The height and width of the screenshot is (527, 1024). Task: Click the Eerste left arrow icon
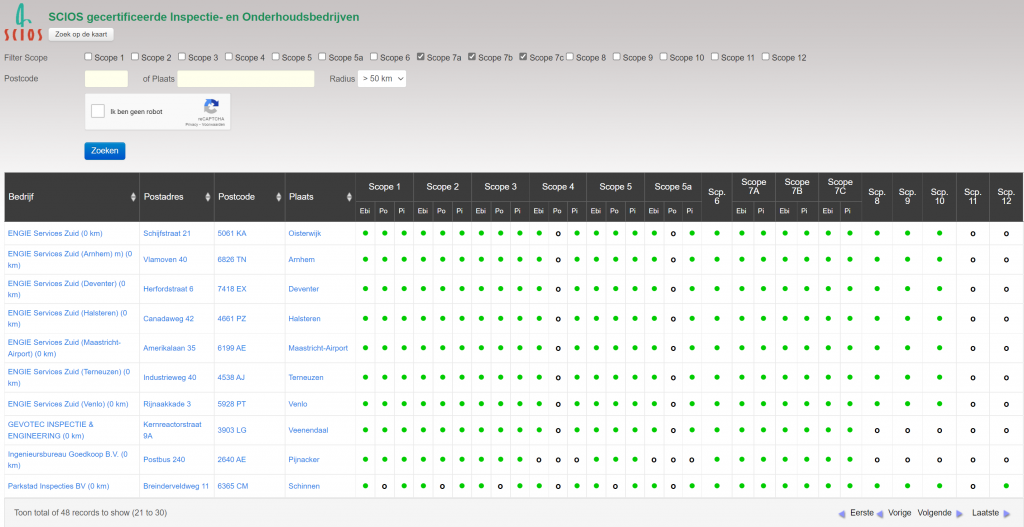point(841,513)
